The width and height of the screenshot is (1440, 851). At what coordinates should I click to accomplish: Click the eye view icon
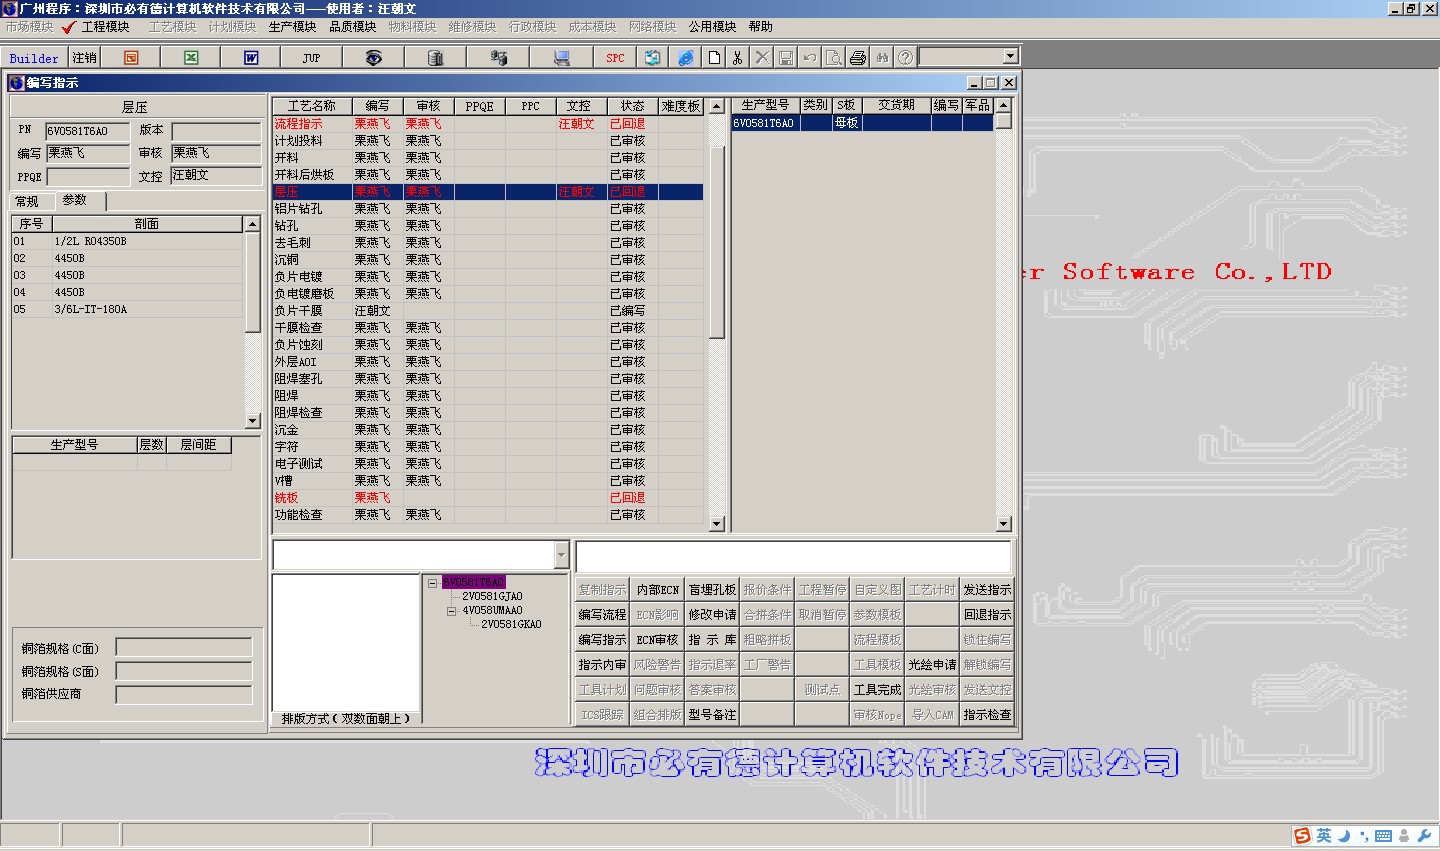(x=373, y=58)
